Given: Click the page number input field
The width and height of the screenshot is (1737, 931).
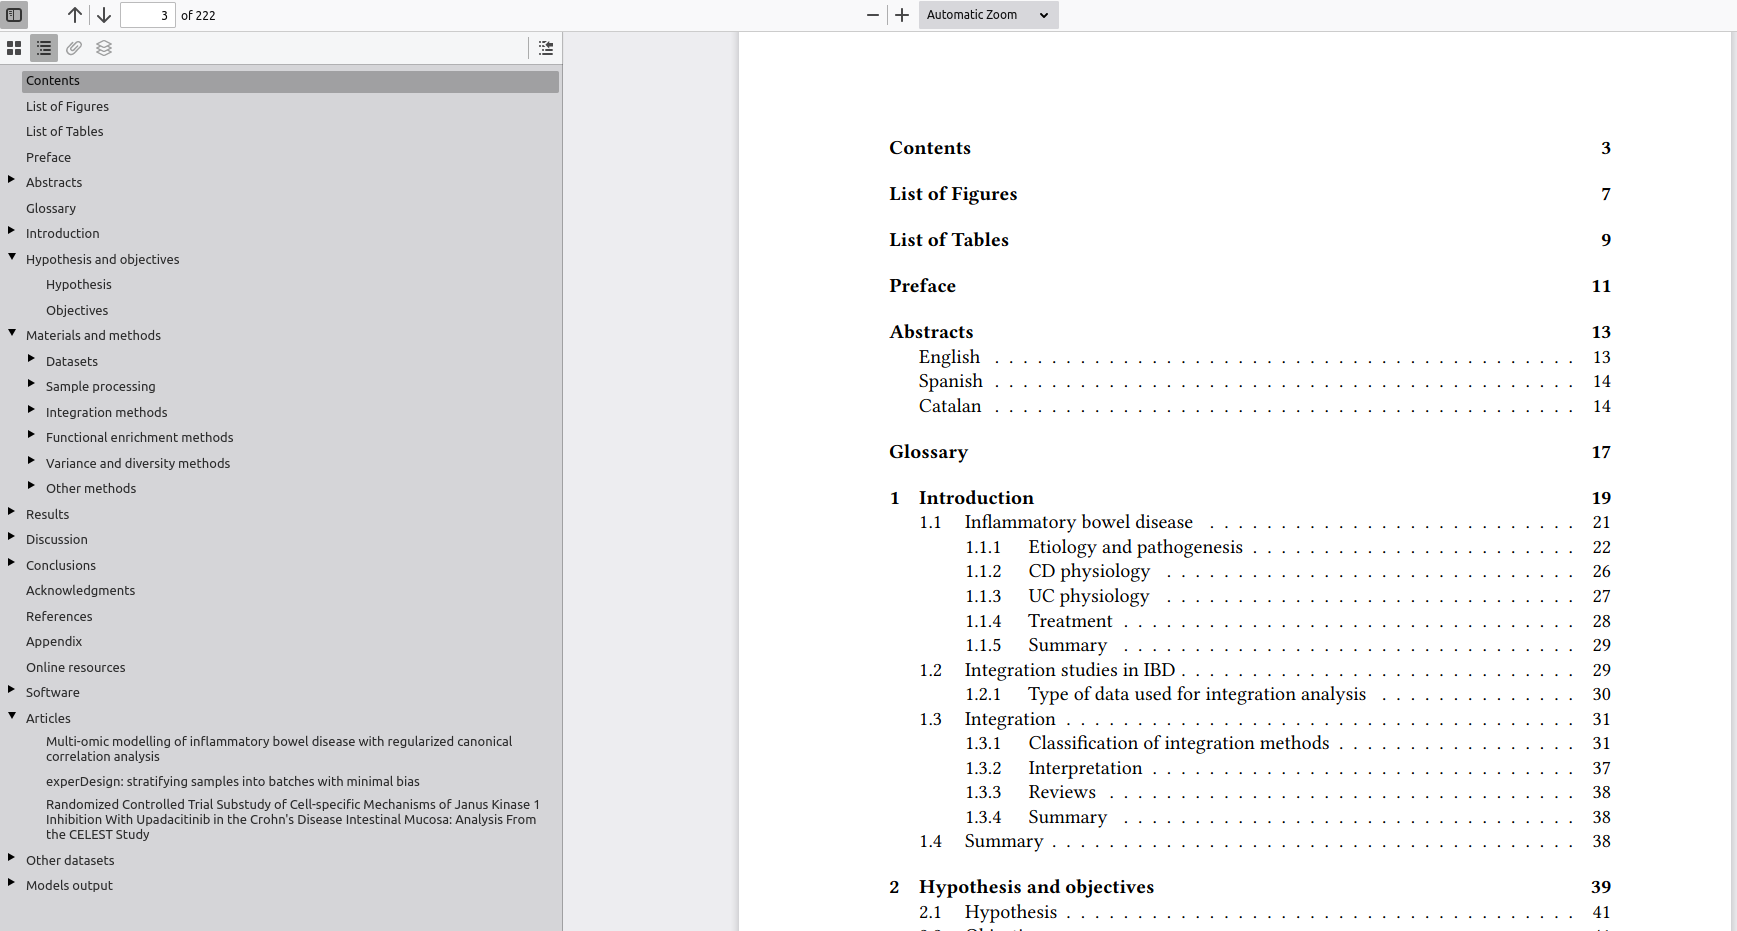Looking at the screenshot, I should [x=148, y=15].
